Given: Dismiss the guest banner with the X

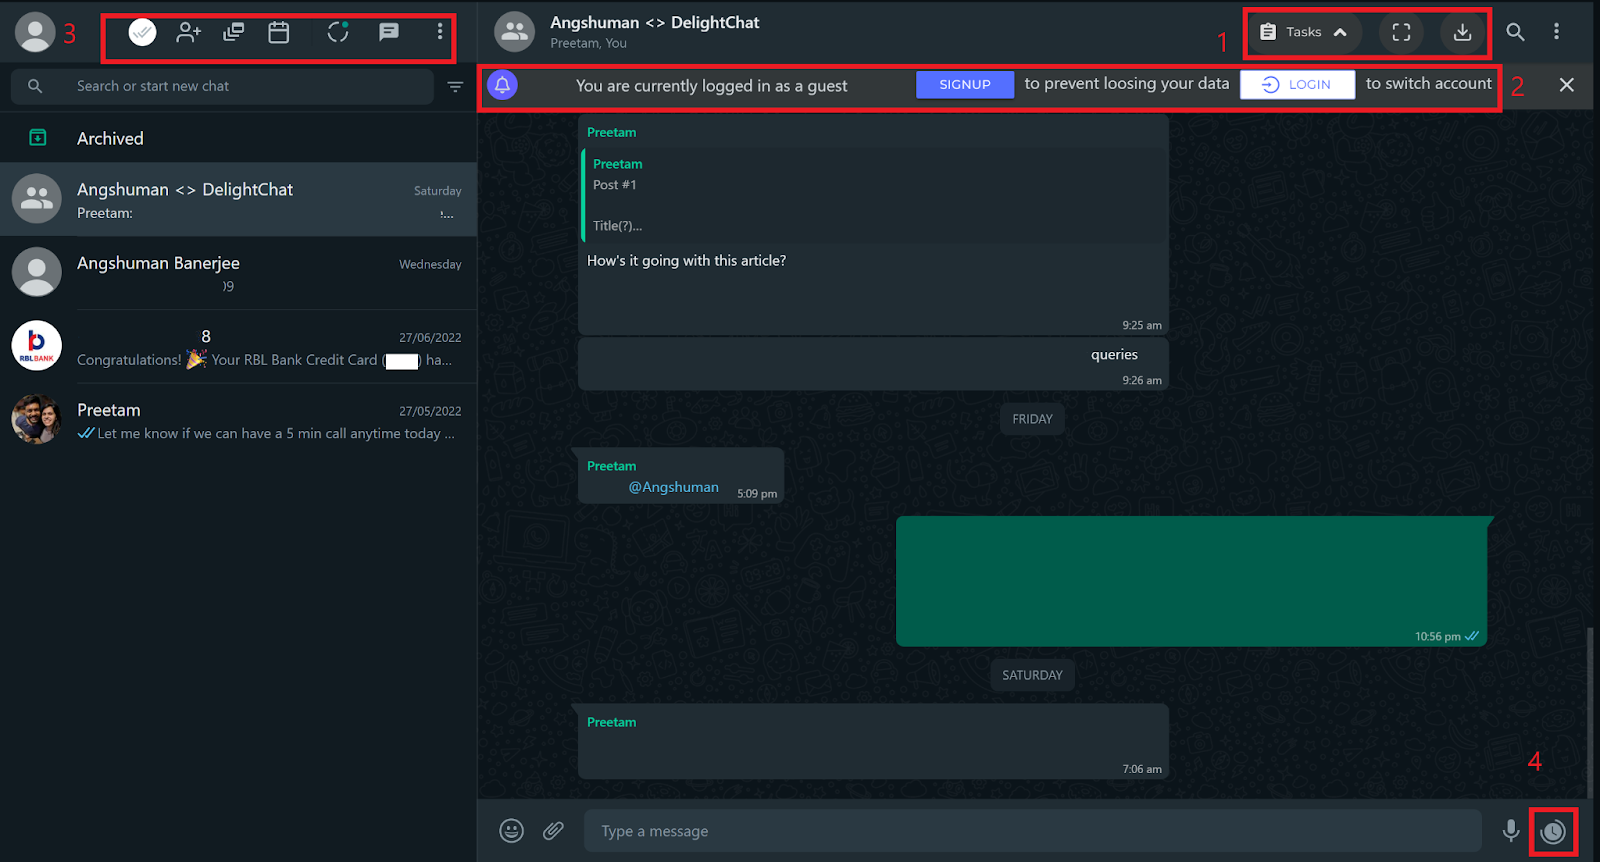Looking at the screenshot, I should [1567, 85].
